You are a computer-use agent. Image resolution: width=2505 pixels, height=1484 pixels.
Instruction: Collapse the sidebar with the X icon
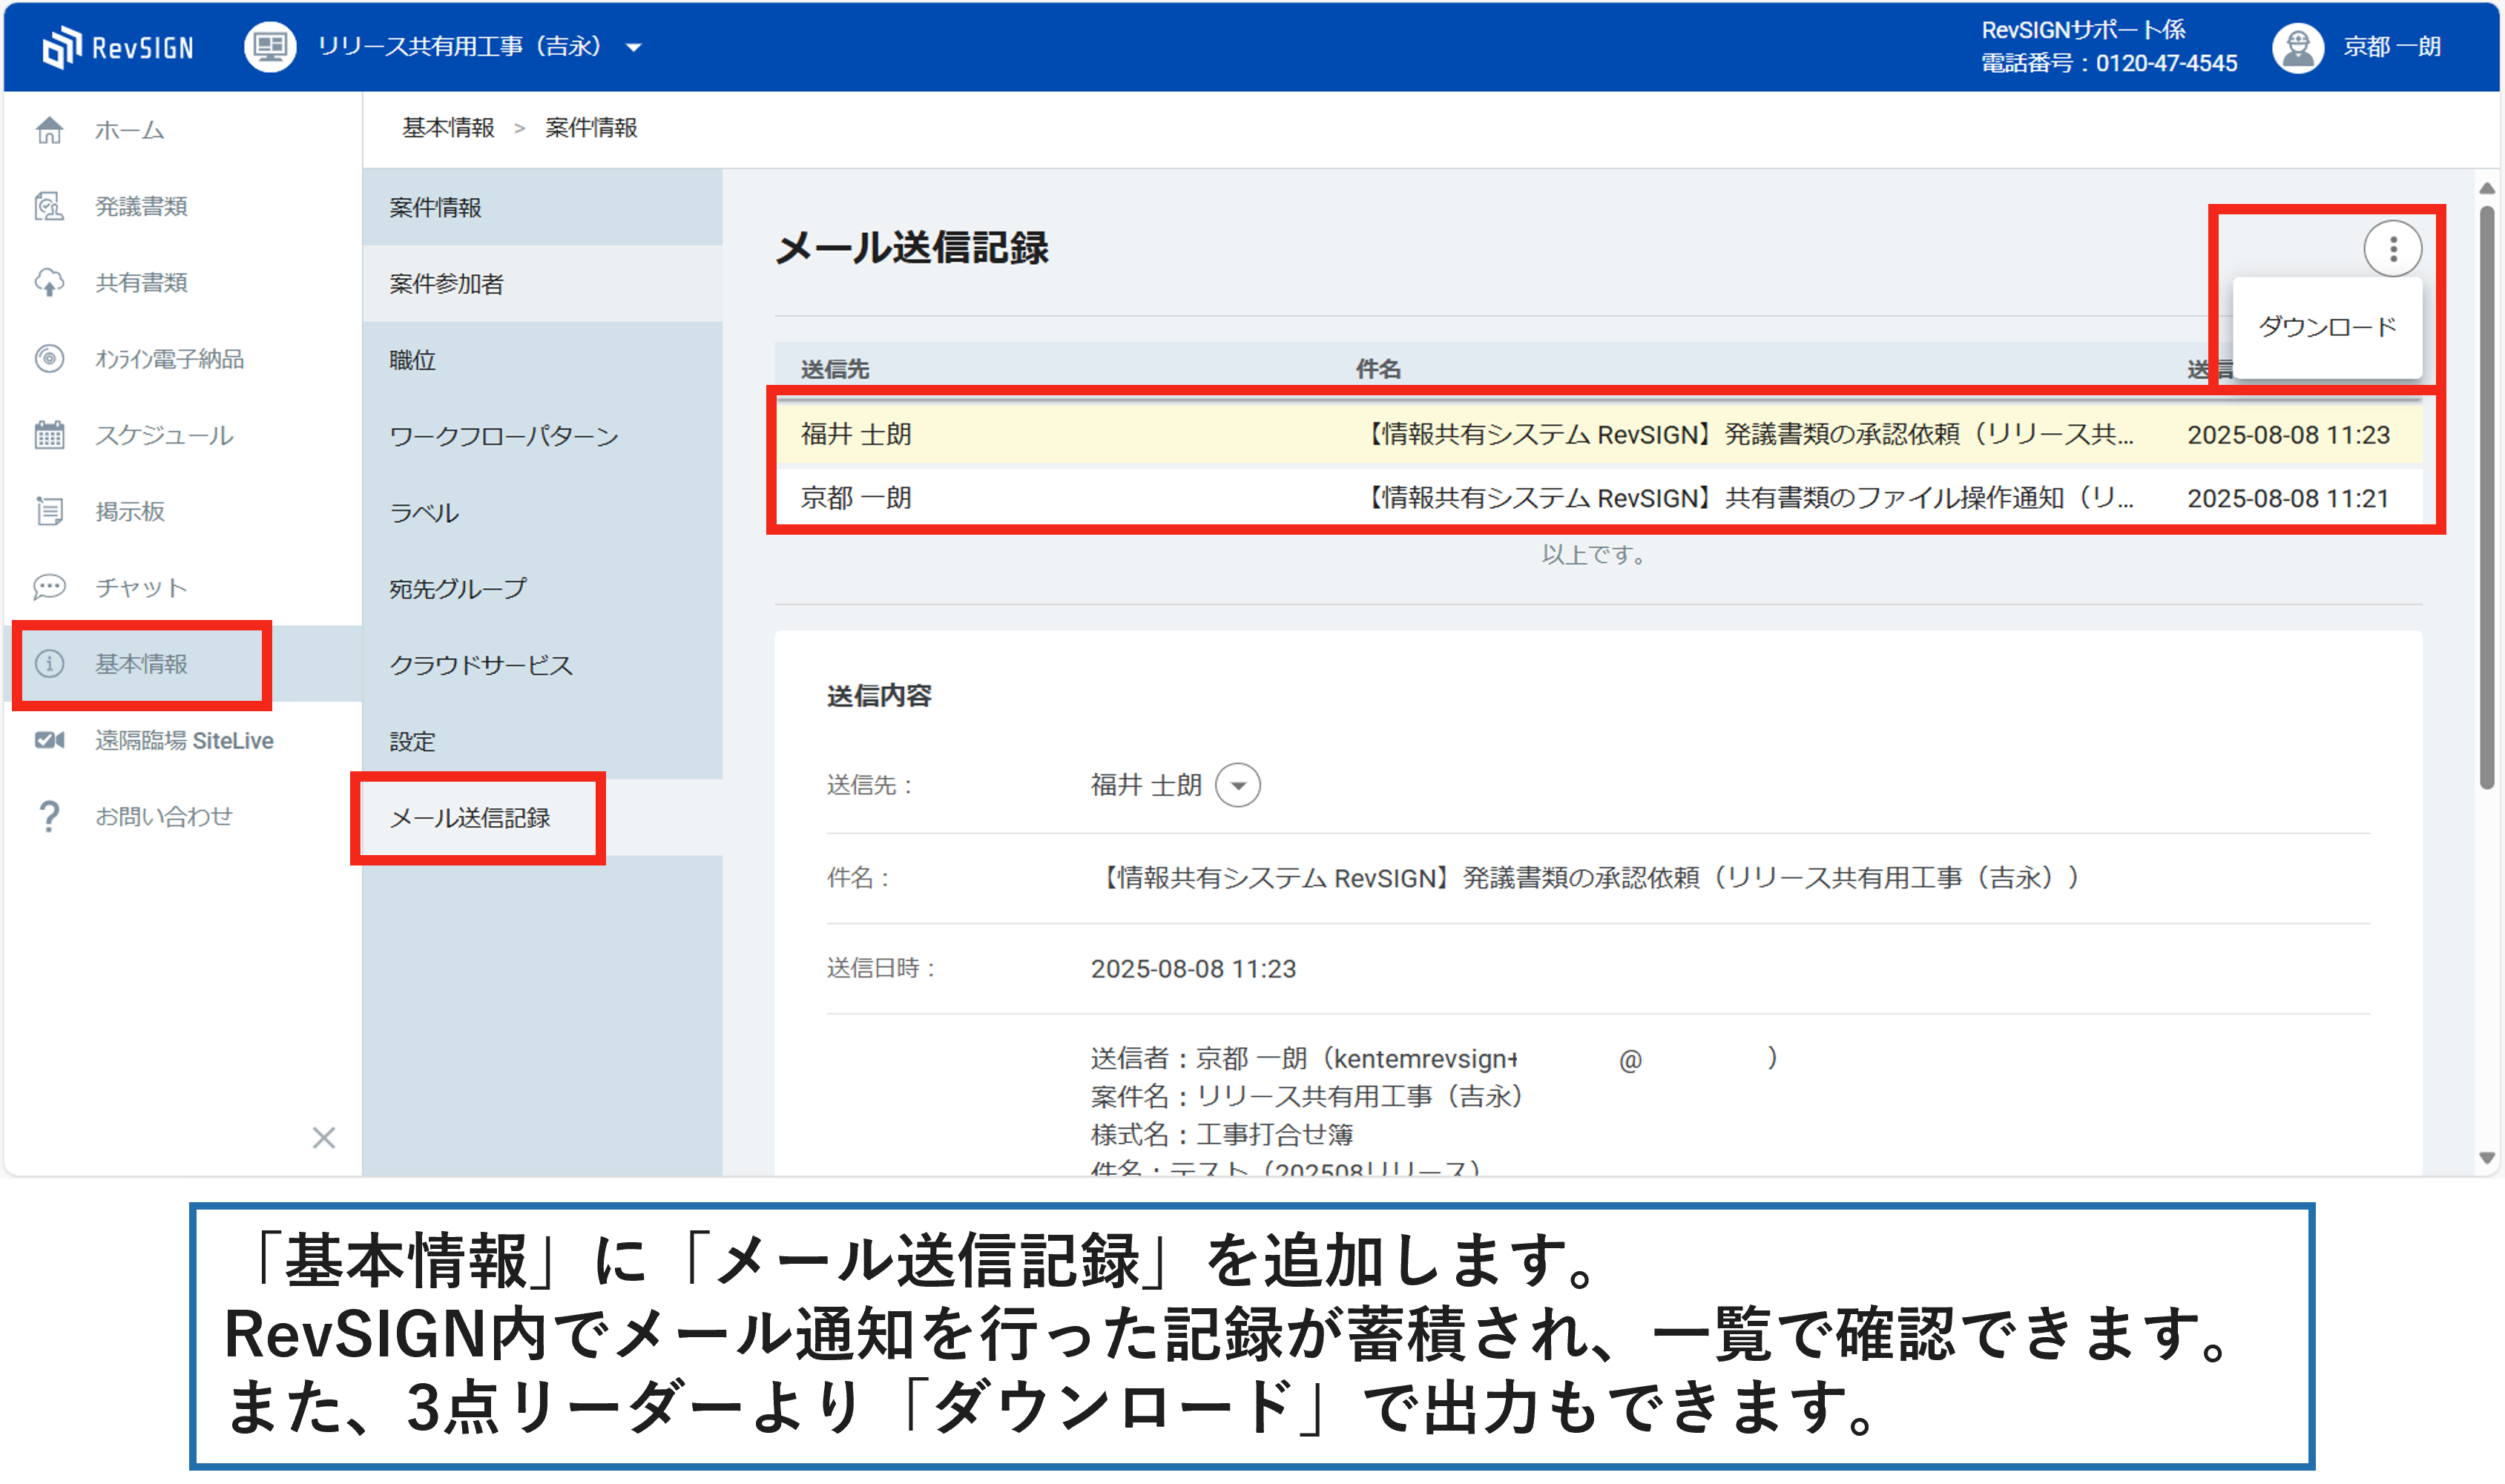pos(323,1138)
